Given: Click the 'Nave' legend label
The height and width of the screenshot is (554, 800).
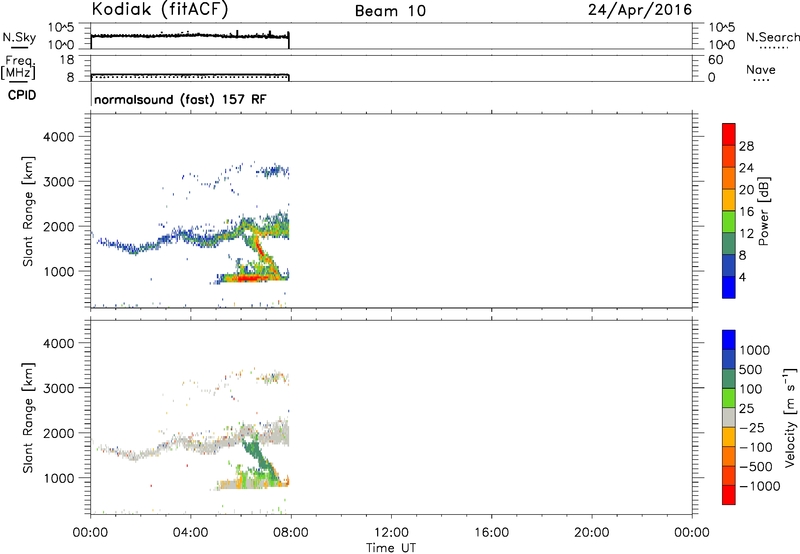Looking at the screenshot, I should click(x=761, y=69).
